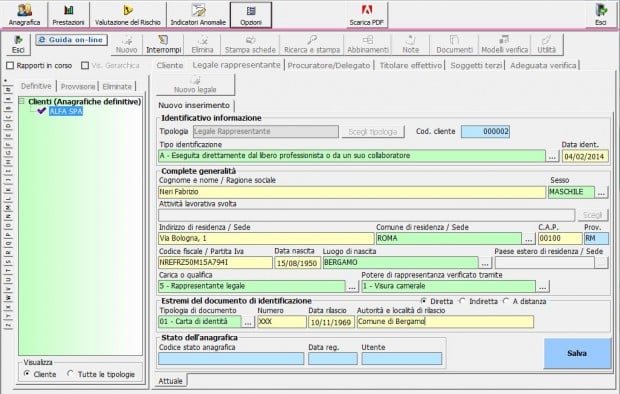Click the Interrompi toolbar icon
This screenshot has height=394, width=620.
pyautogui.click(x=163, y=44)
